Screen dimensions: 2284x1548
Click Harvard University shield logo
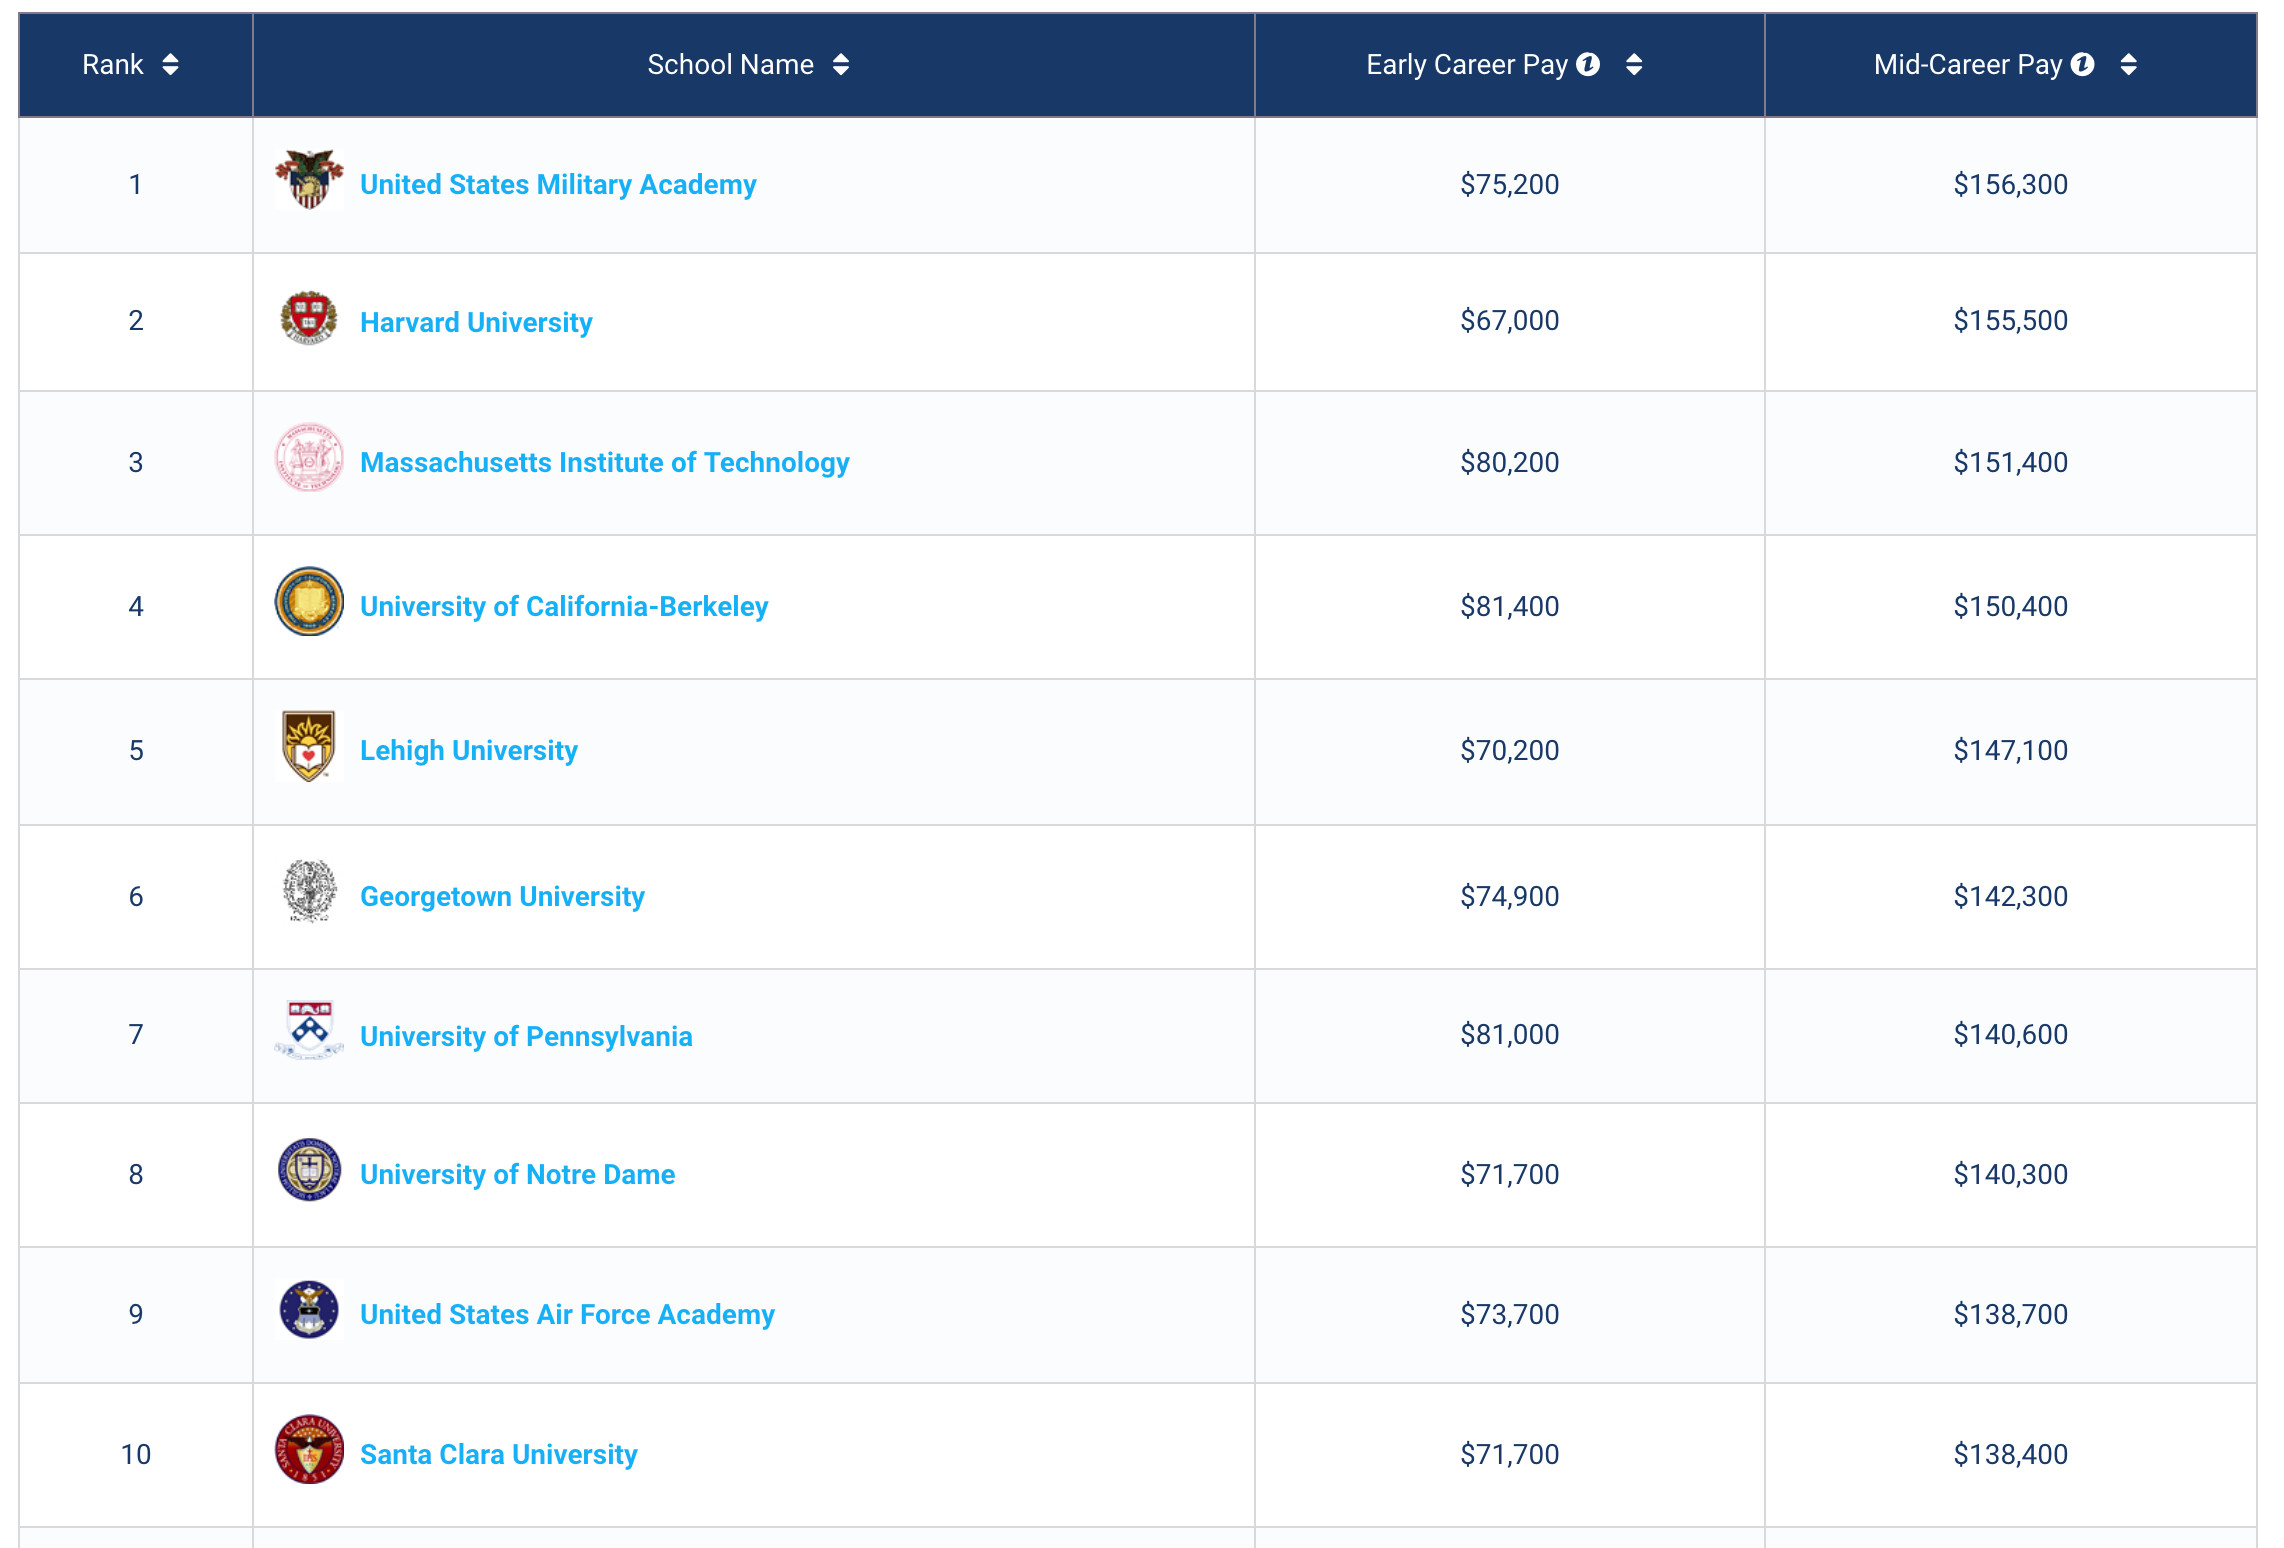coord(309,318)
